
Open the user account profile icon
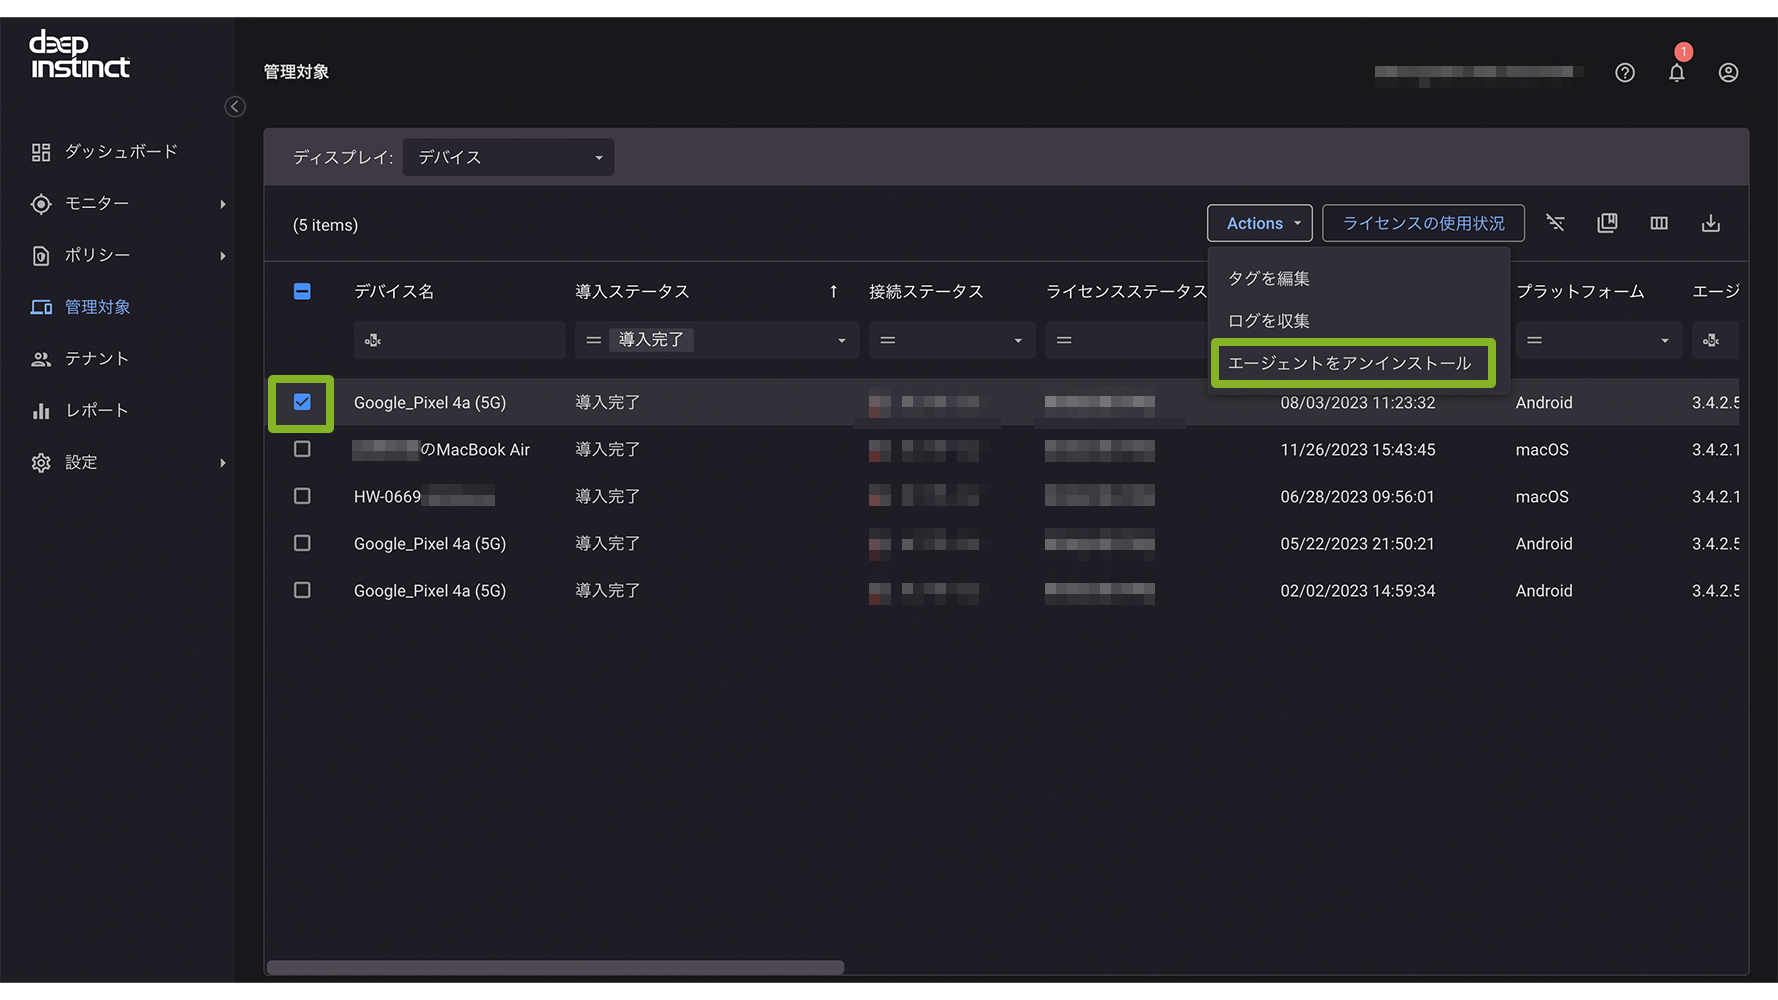point(1728,73)
